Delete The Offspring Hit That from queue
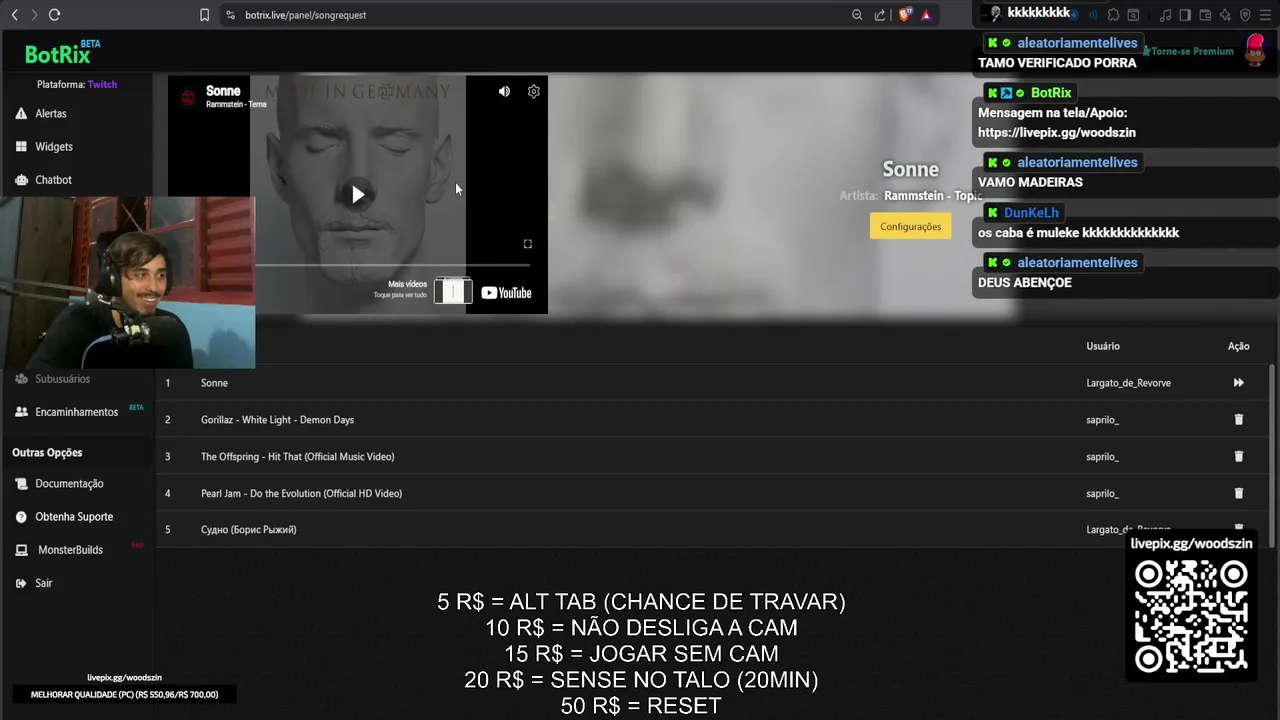Image resolution: width=1280 pixels, height=720 pixels. pyautogui.click(x=1238, y=457)
